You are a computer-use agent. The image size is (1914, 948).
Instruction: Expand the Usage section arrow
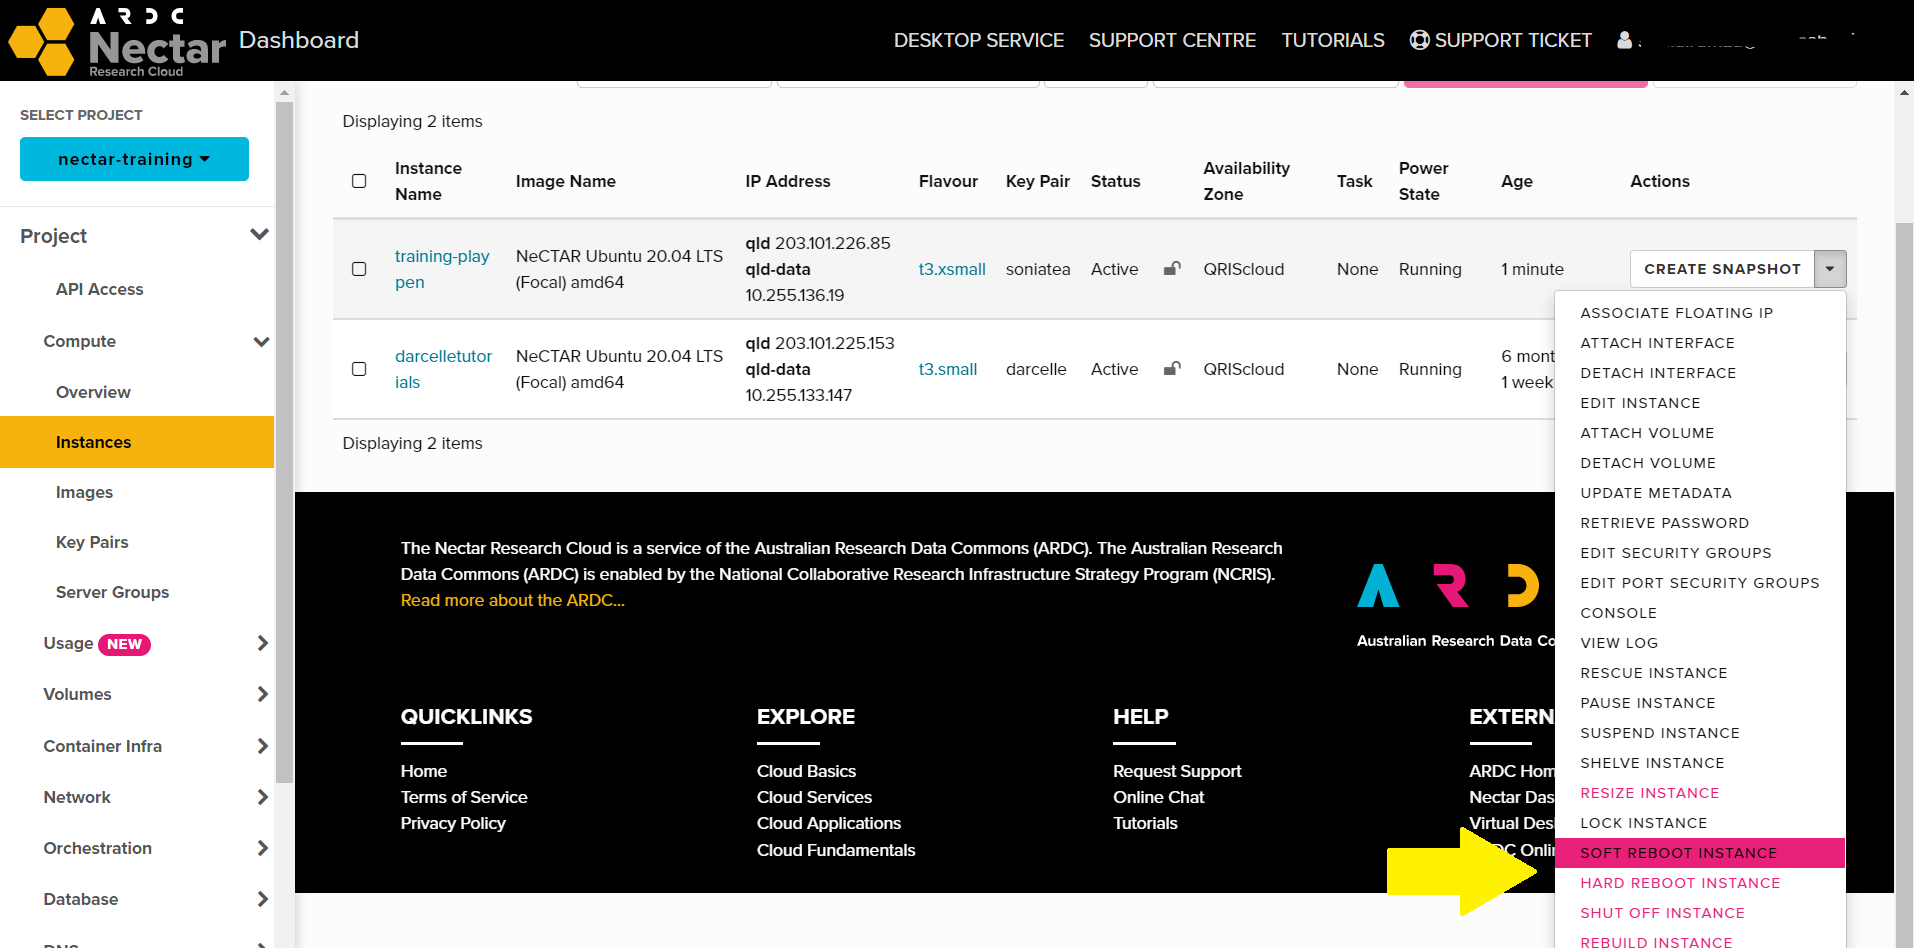(x=262, y=643)
